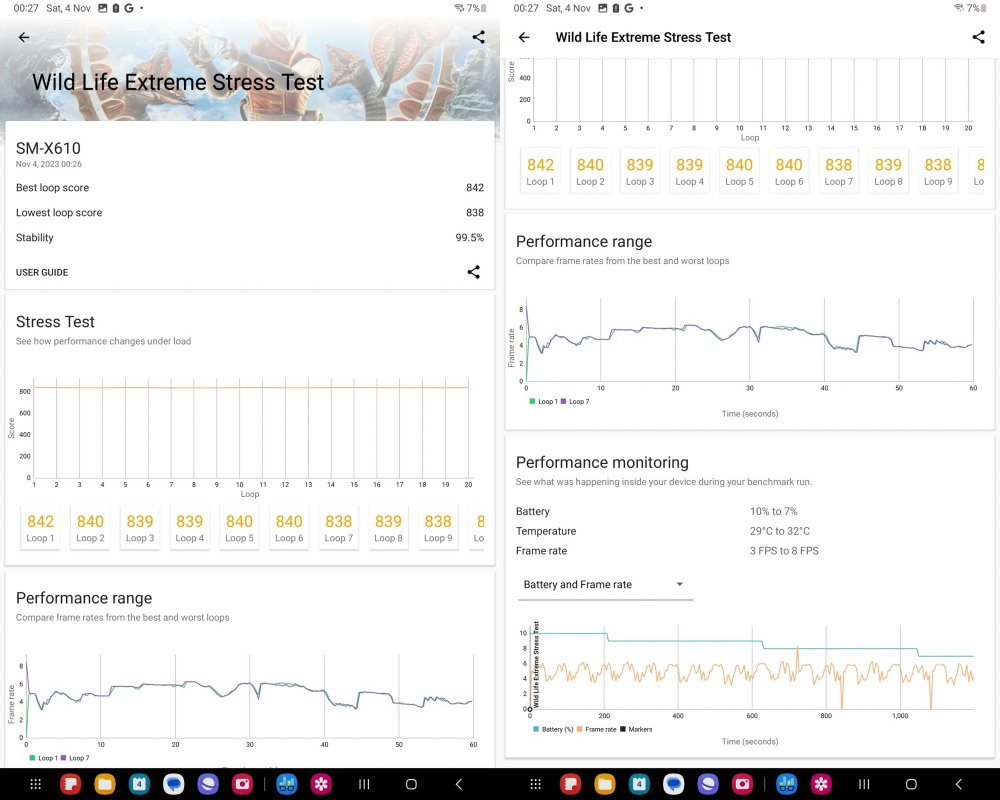Click the Battery 10% to 7% value

(x=774, y=511)
